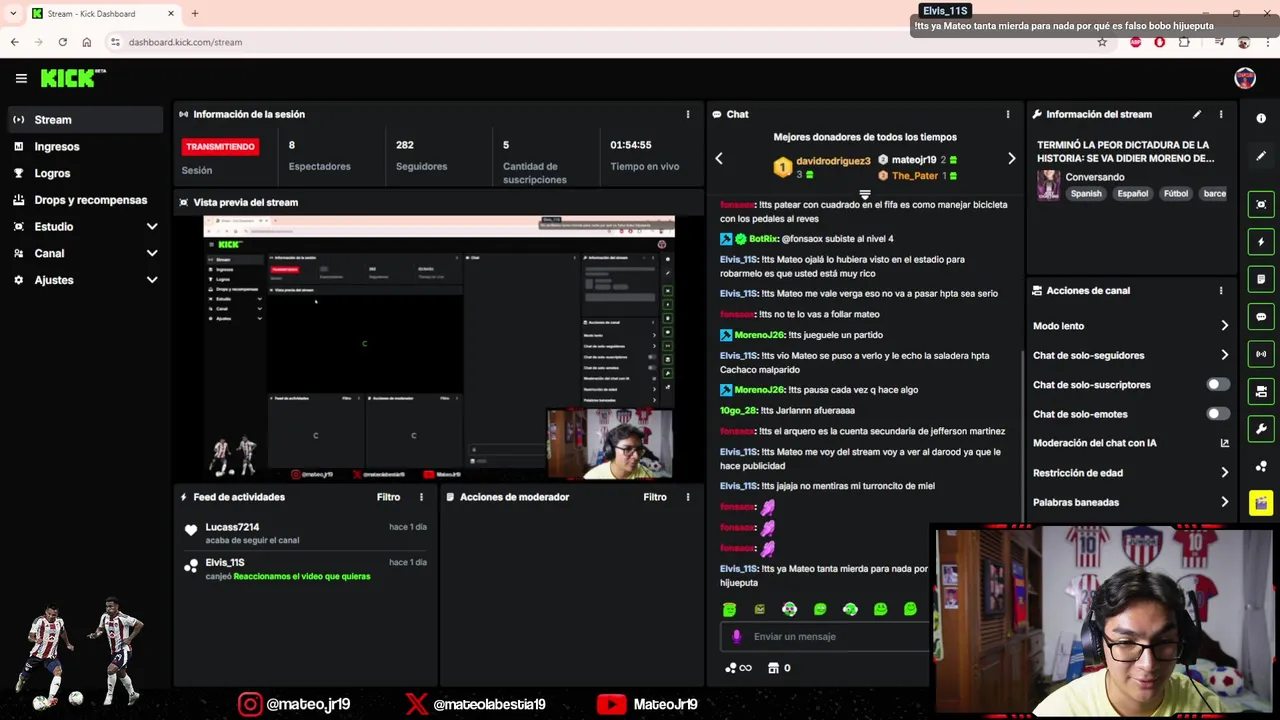Image resolution: width=1280 pixels, height=720 pixels.
Task: Open options menu of Feed de actividades
Action: 421,497
